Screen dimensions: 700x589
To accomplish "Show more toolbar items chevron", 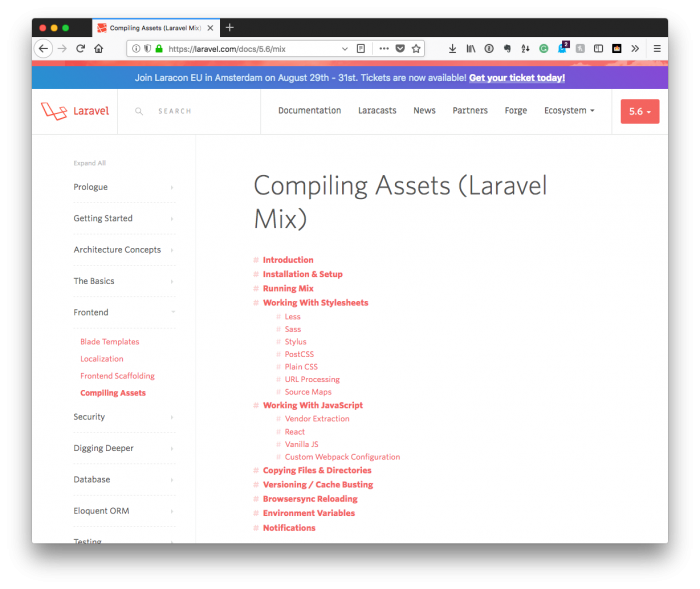I will pyautogui.click(x=635, y=49).
